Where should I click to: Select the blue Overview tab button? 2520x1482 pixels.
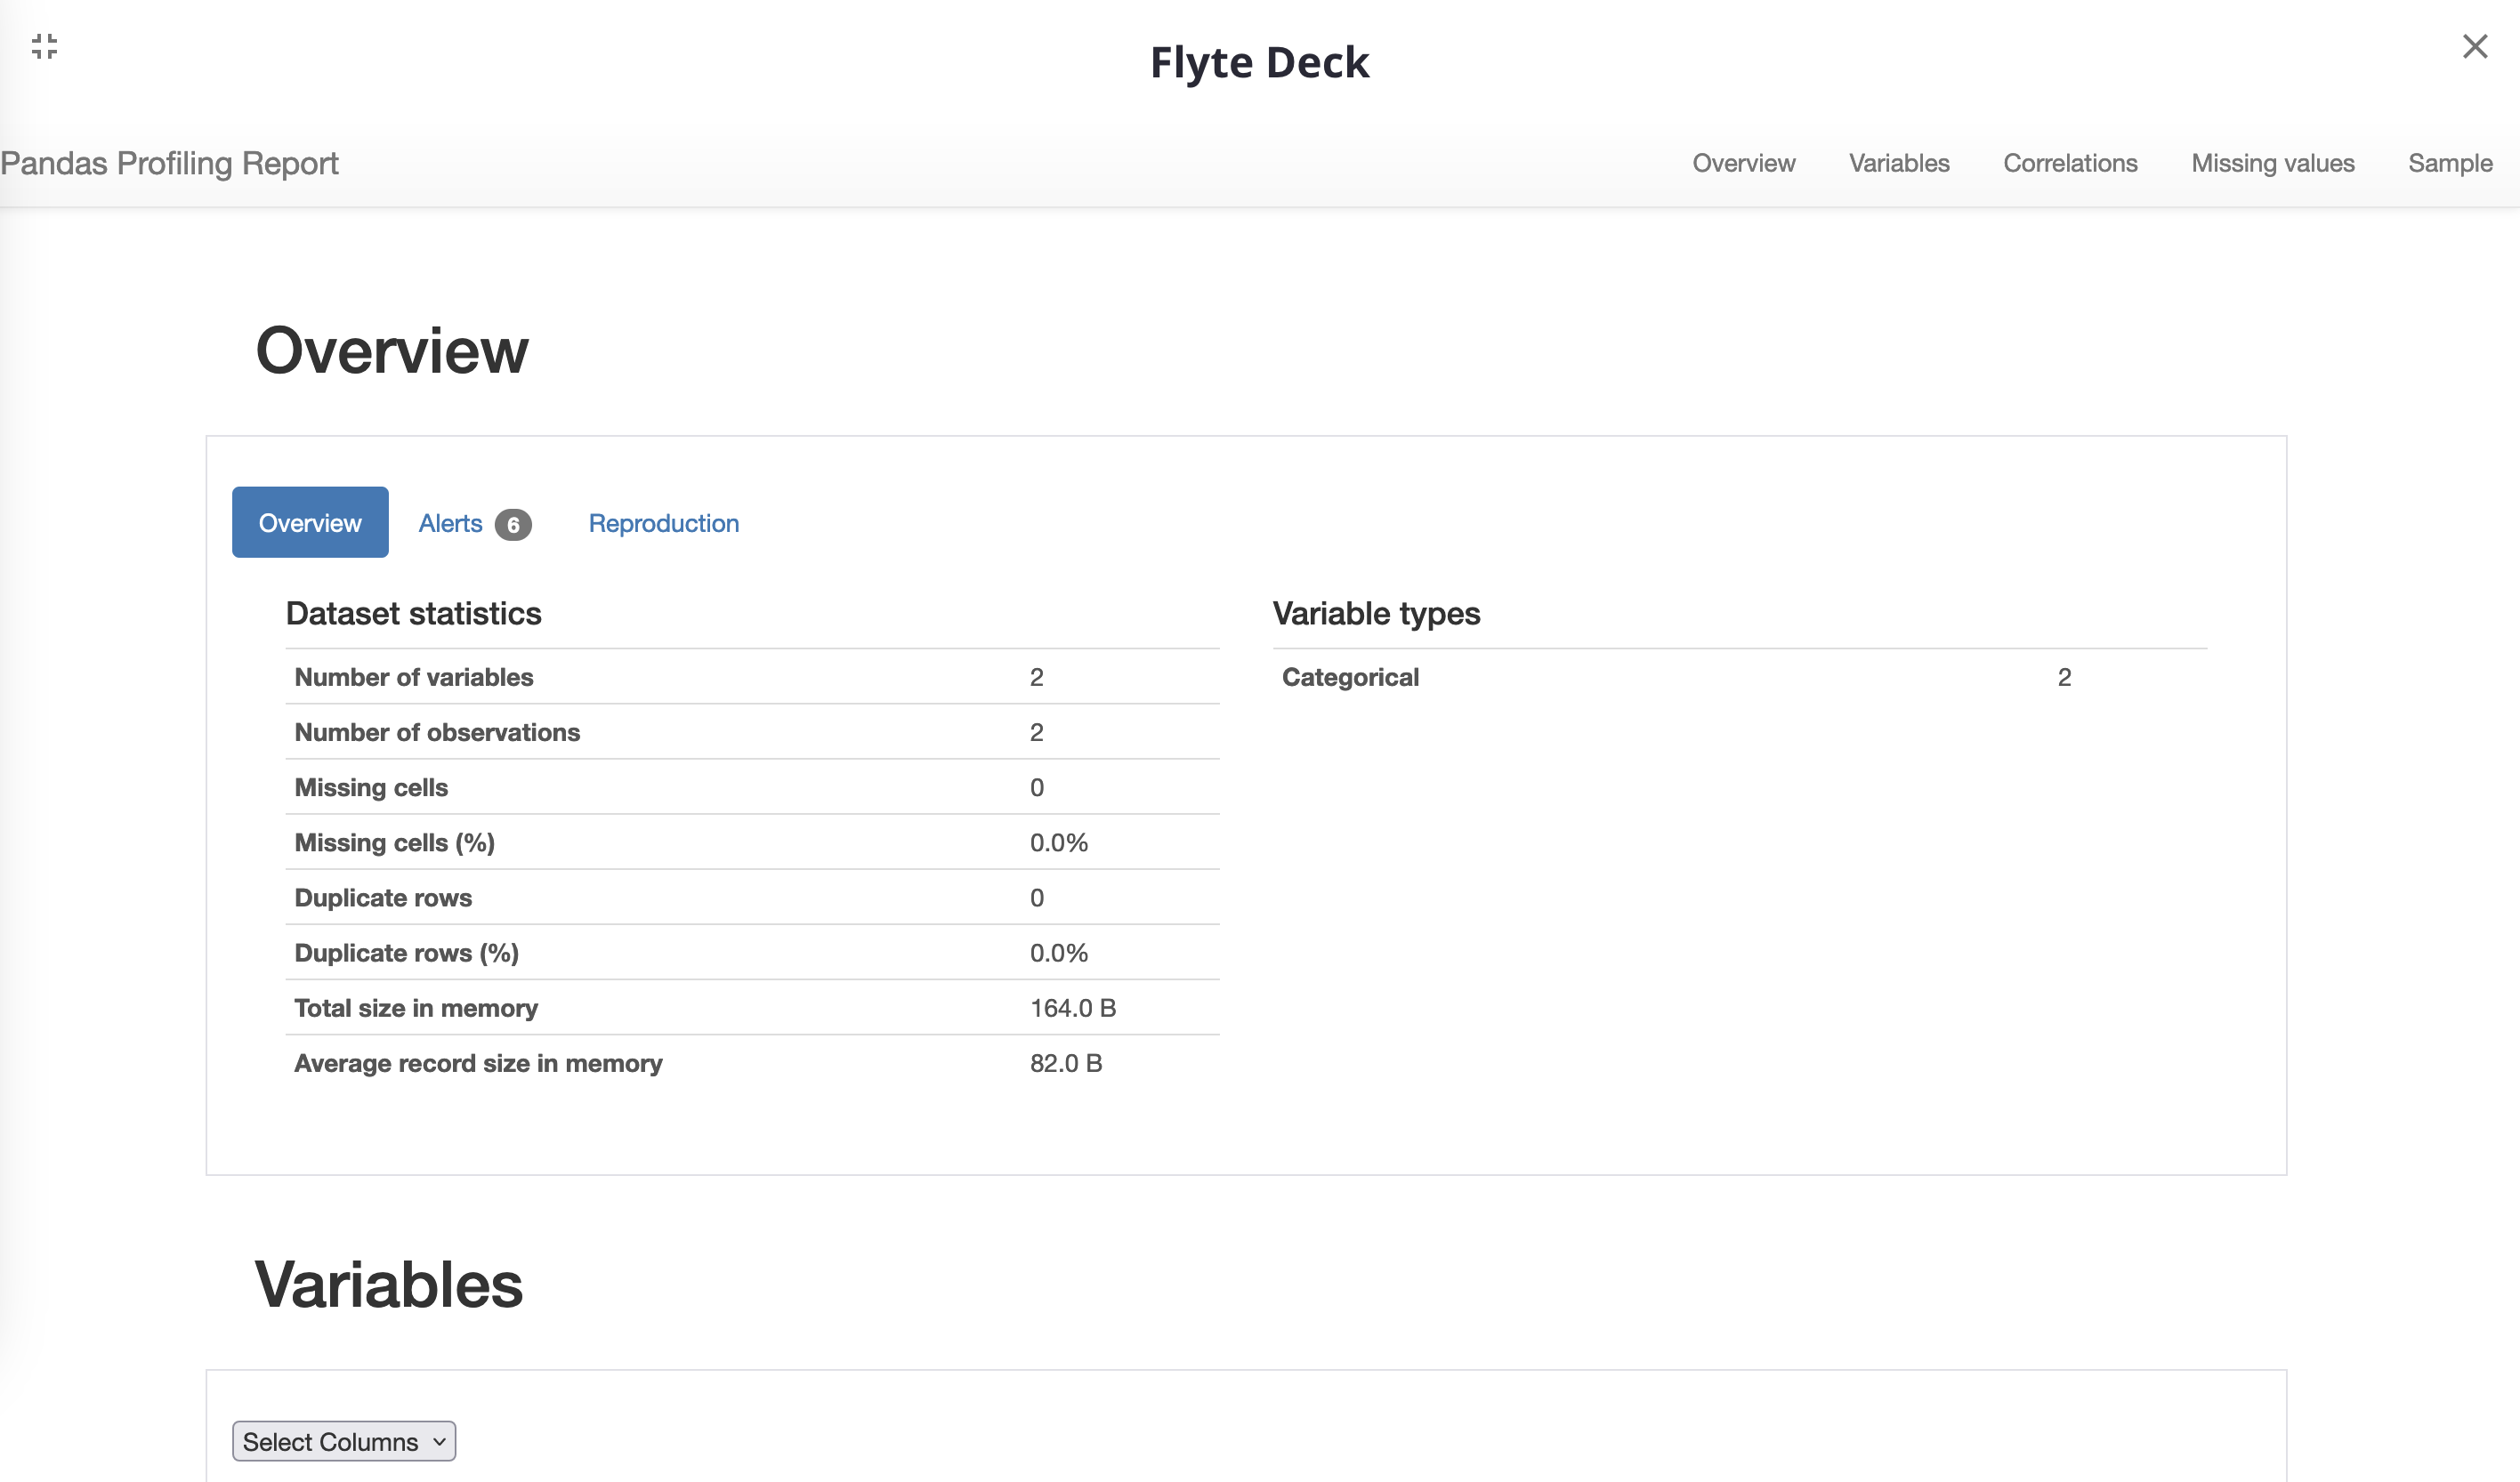[310, 523]
